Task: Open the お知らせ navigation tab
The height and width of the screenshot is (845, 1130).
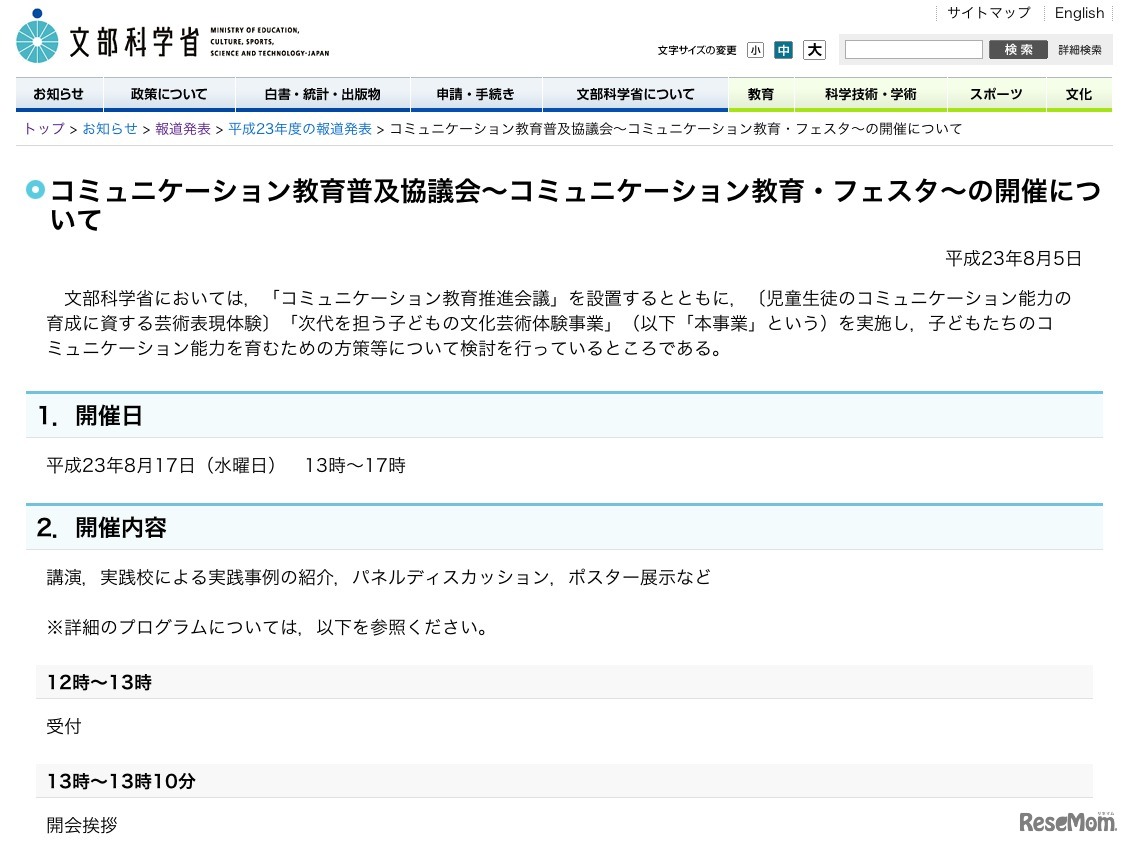Action: [58, 93]
